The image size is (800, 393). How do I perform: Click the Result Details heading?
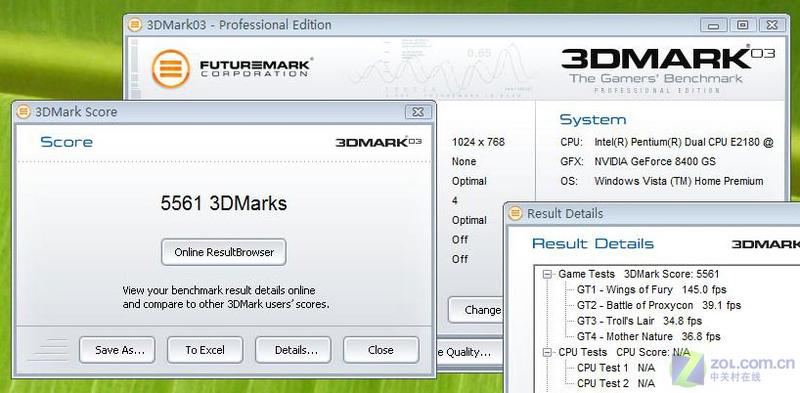pos(592,244)
